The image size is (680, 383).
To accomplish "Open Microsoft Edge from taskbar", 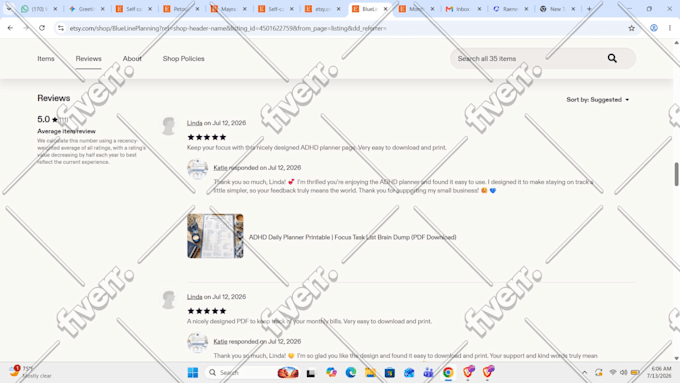I will [x=351, y=373].
